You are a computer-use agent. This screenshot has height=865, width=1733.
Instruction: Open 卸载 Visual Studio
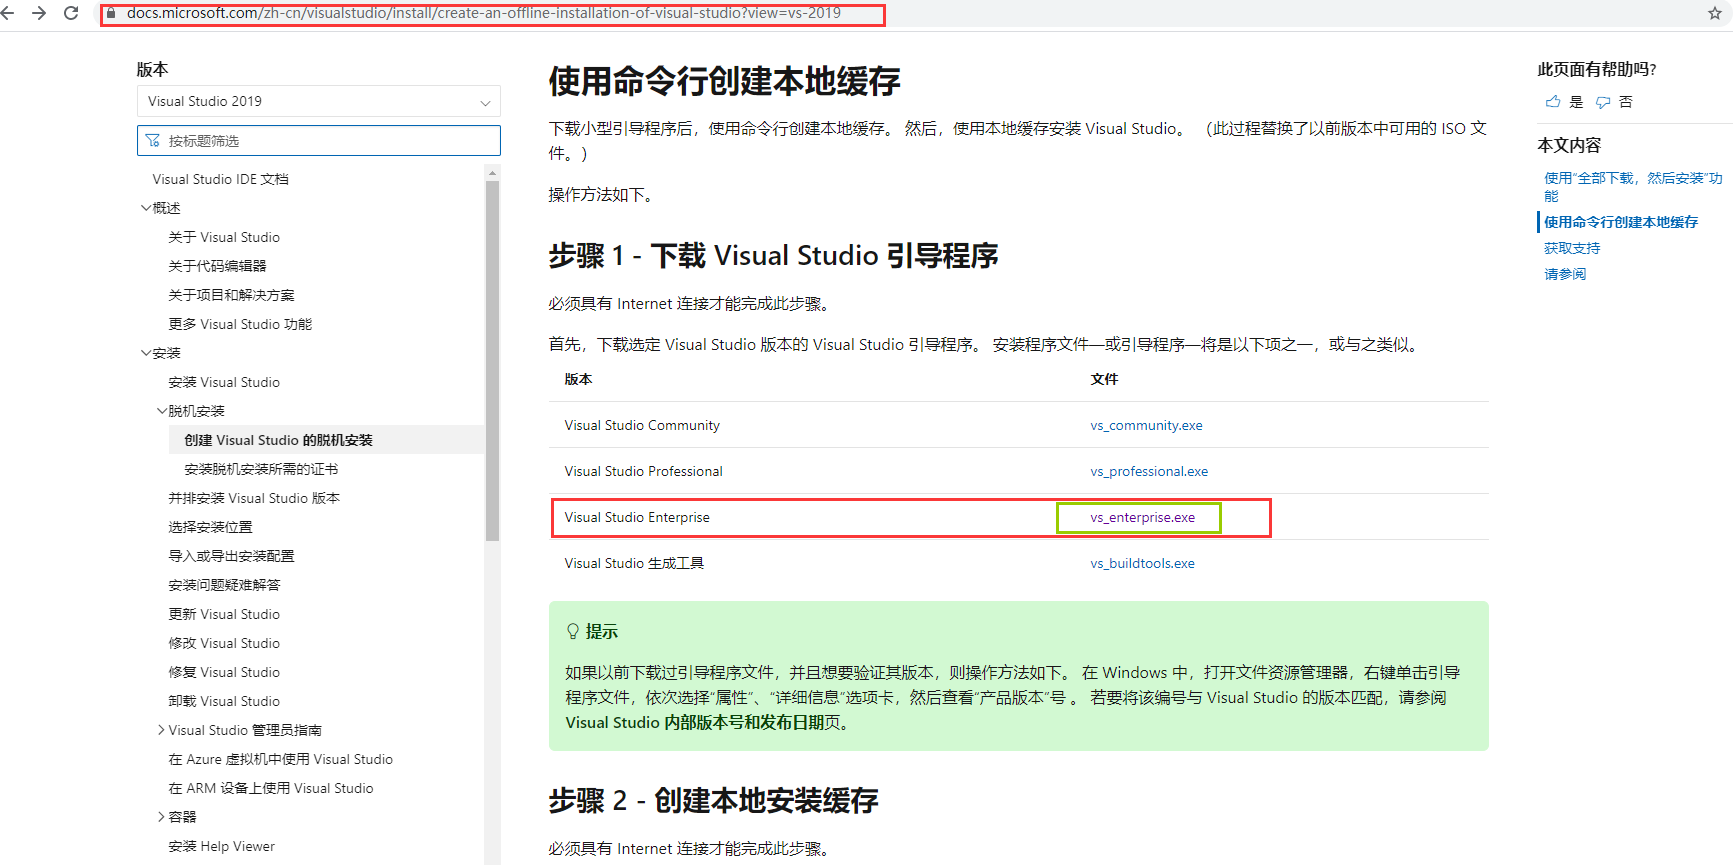[x=224, y=701]
